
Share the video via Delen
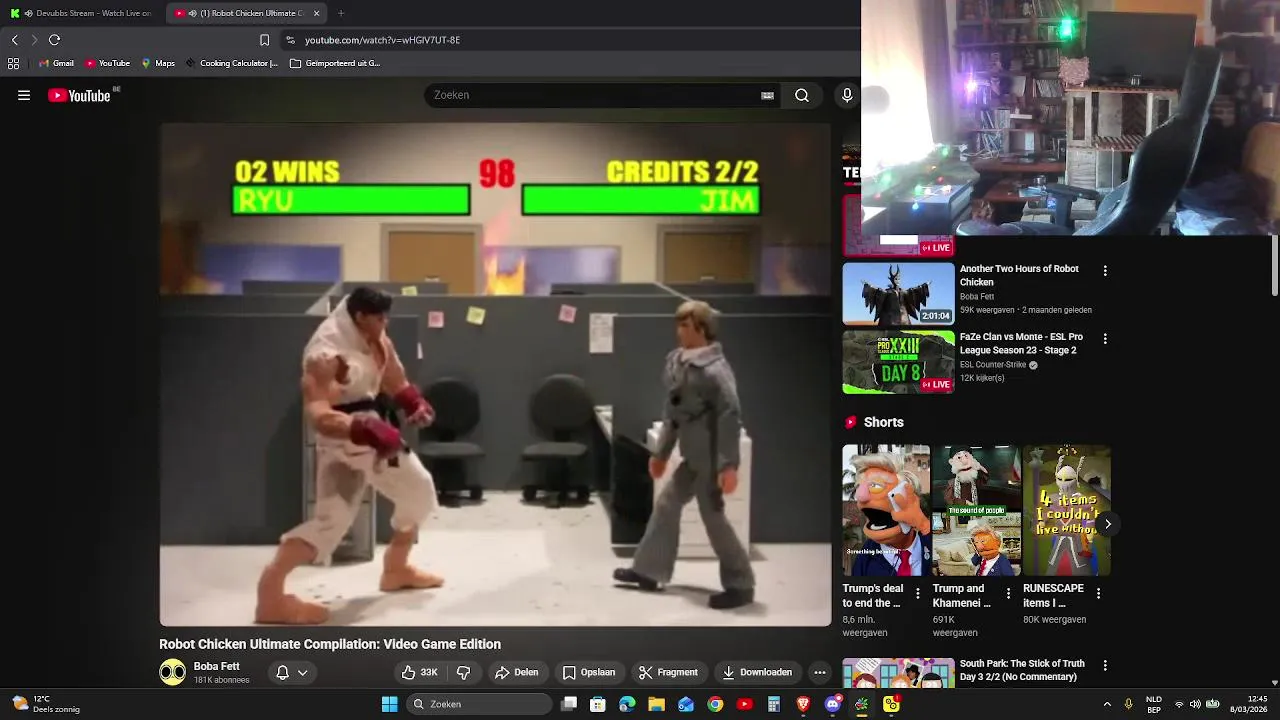coord(517,672)
